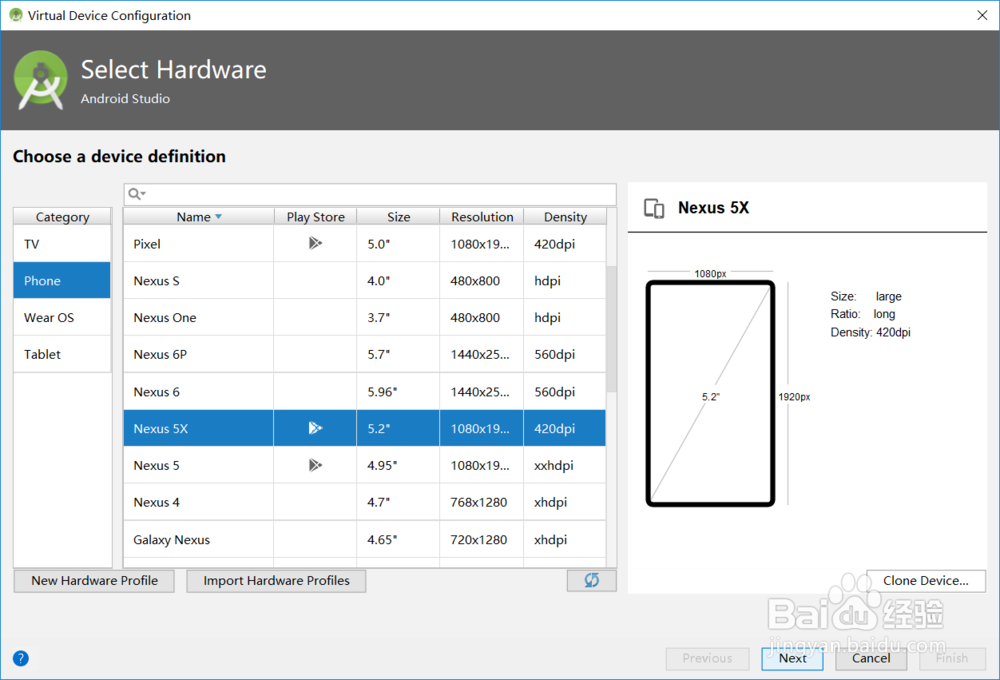Click the refresh device list icon button
1000x680 pixels.
(x=591, y=580)
